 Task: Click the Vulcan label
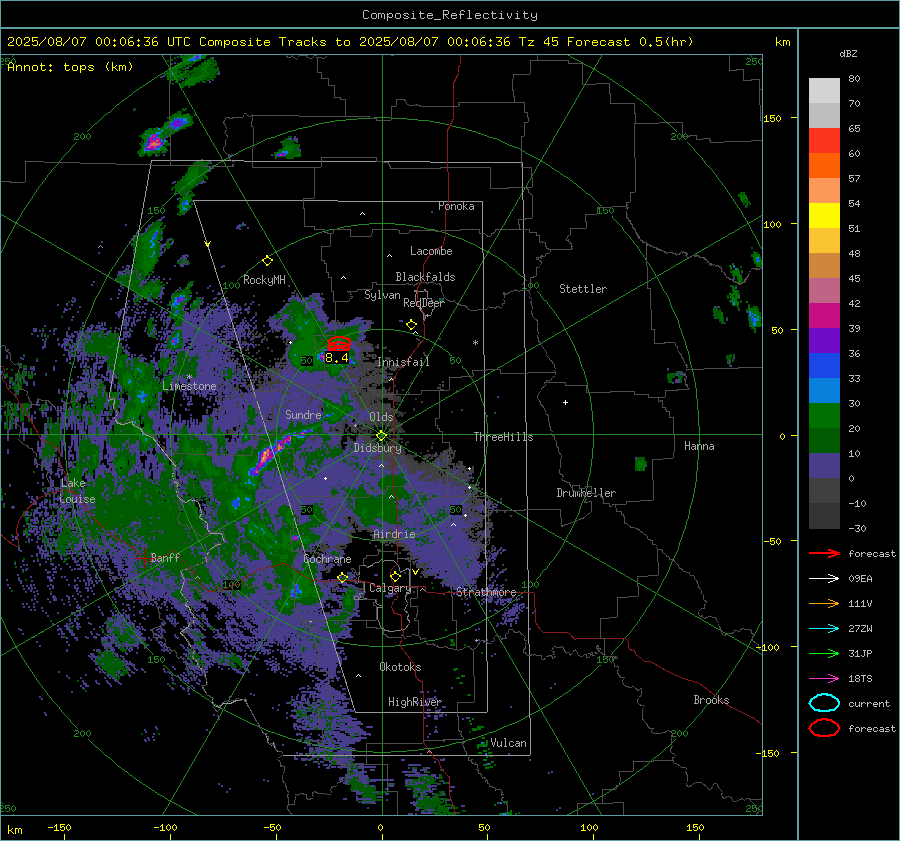(x=508, y=743)
